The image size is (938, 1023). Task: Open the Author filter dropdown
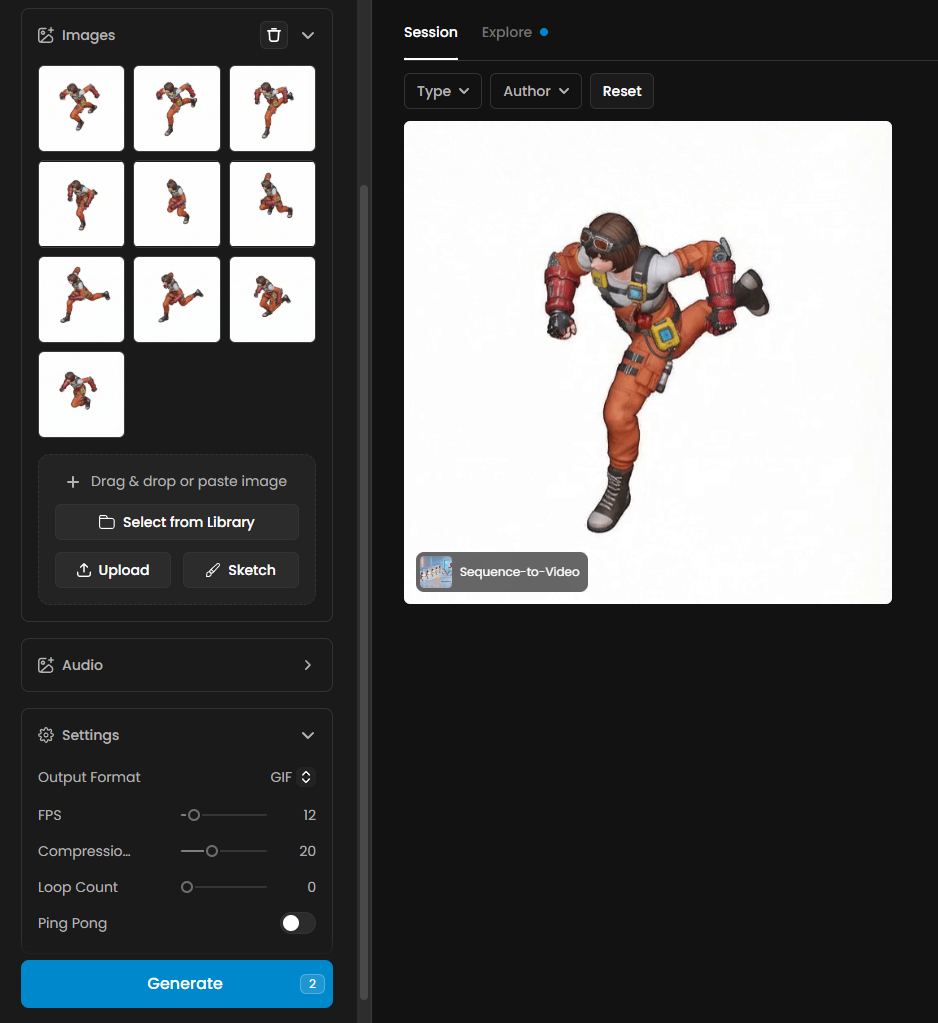point(536,91)
